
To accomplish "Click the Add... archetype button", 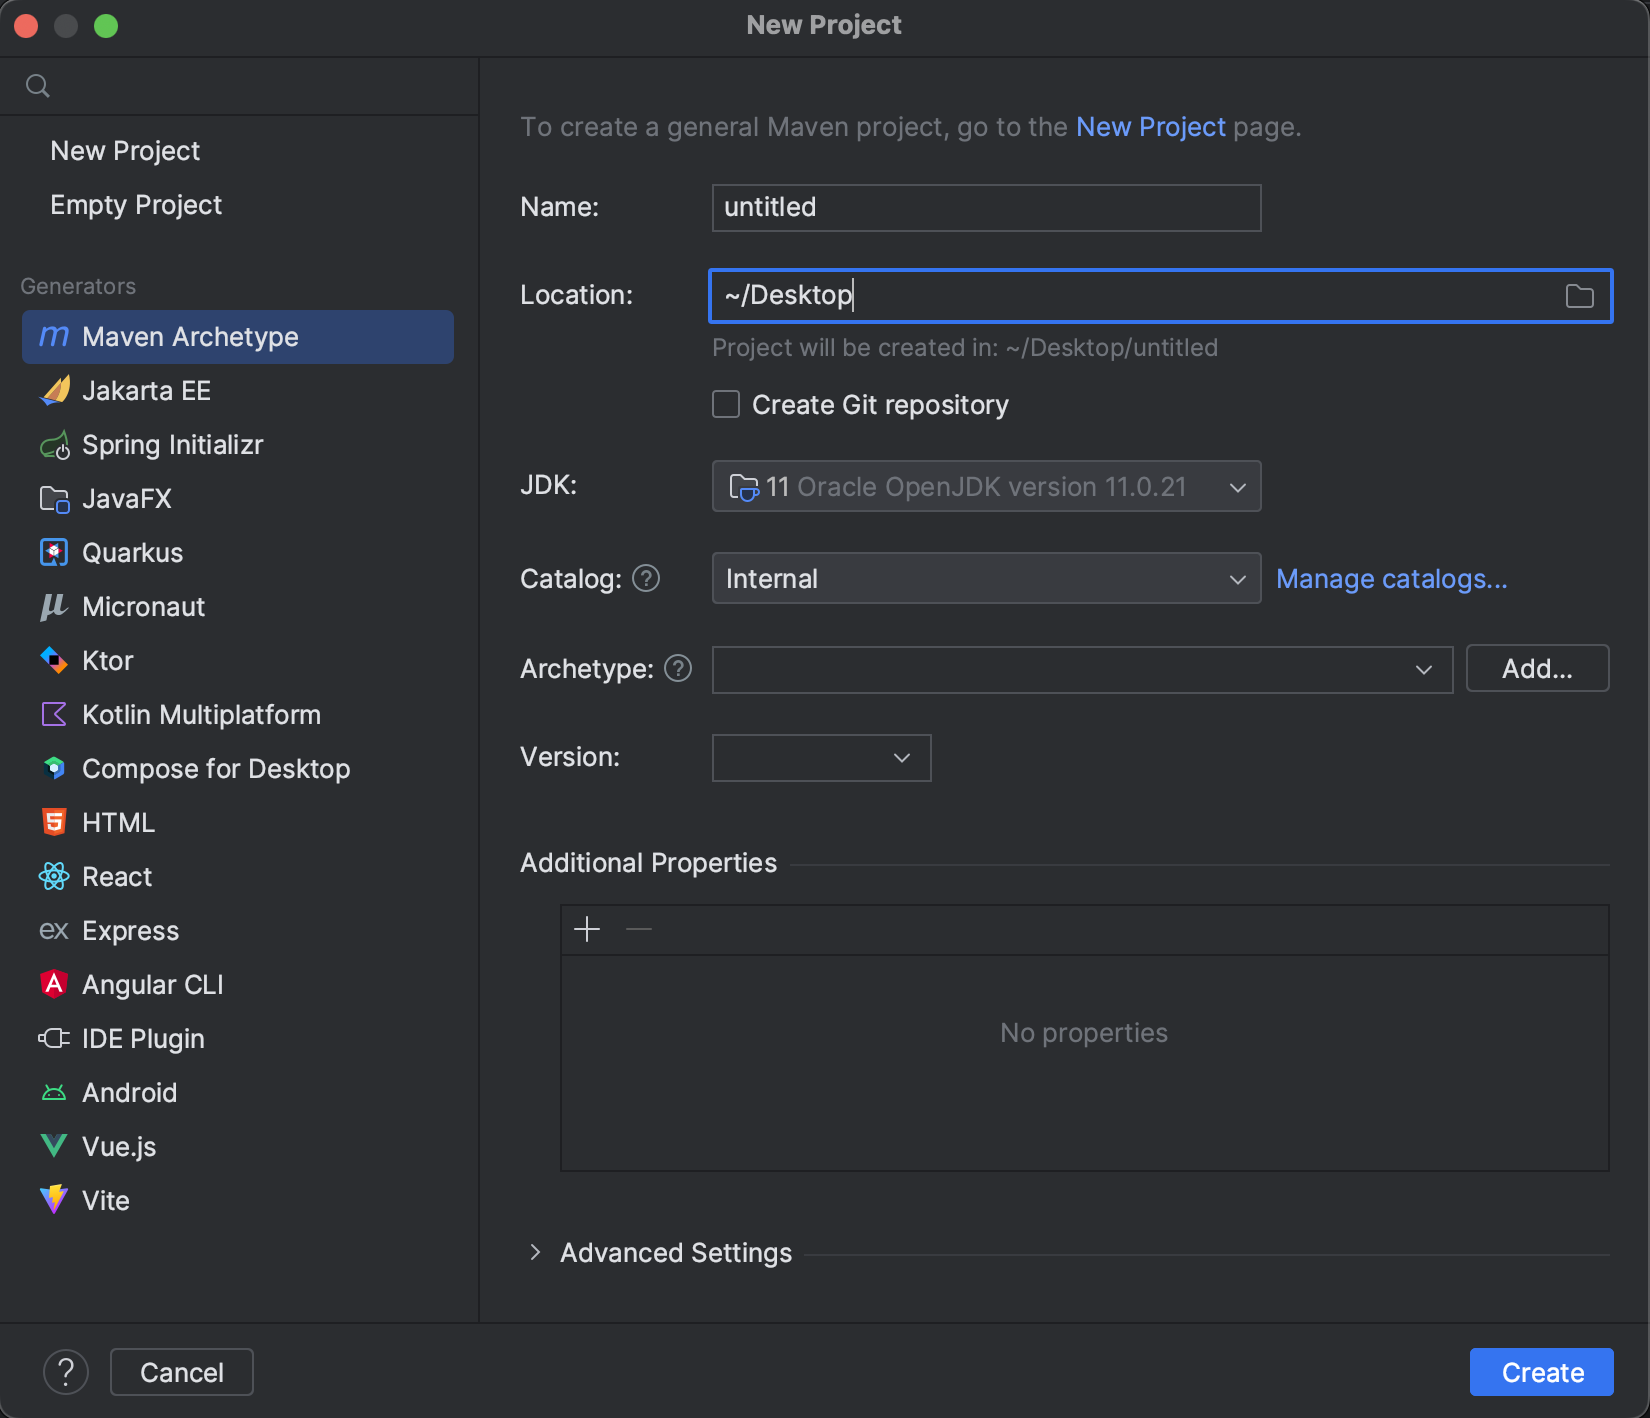I will [1537, 669].
